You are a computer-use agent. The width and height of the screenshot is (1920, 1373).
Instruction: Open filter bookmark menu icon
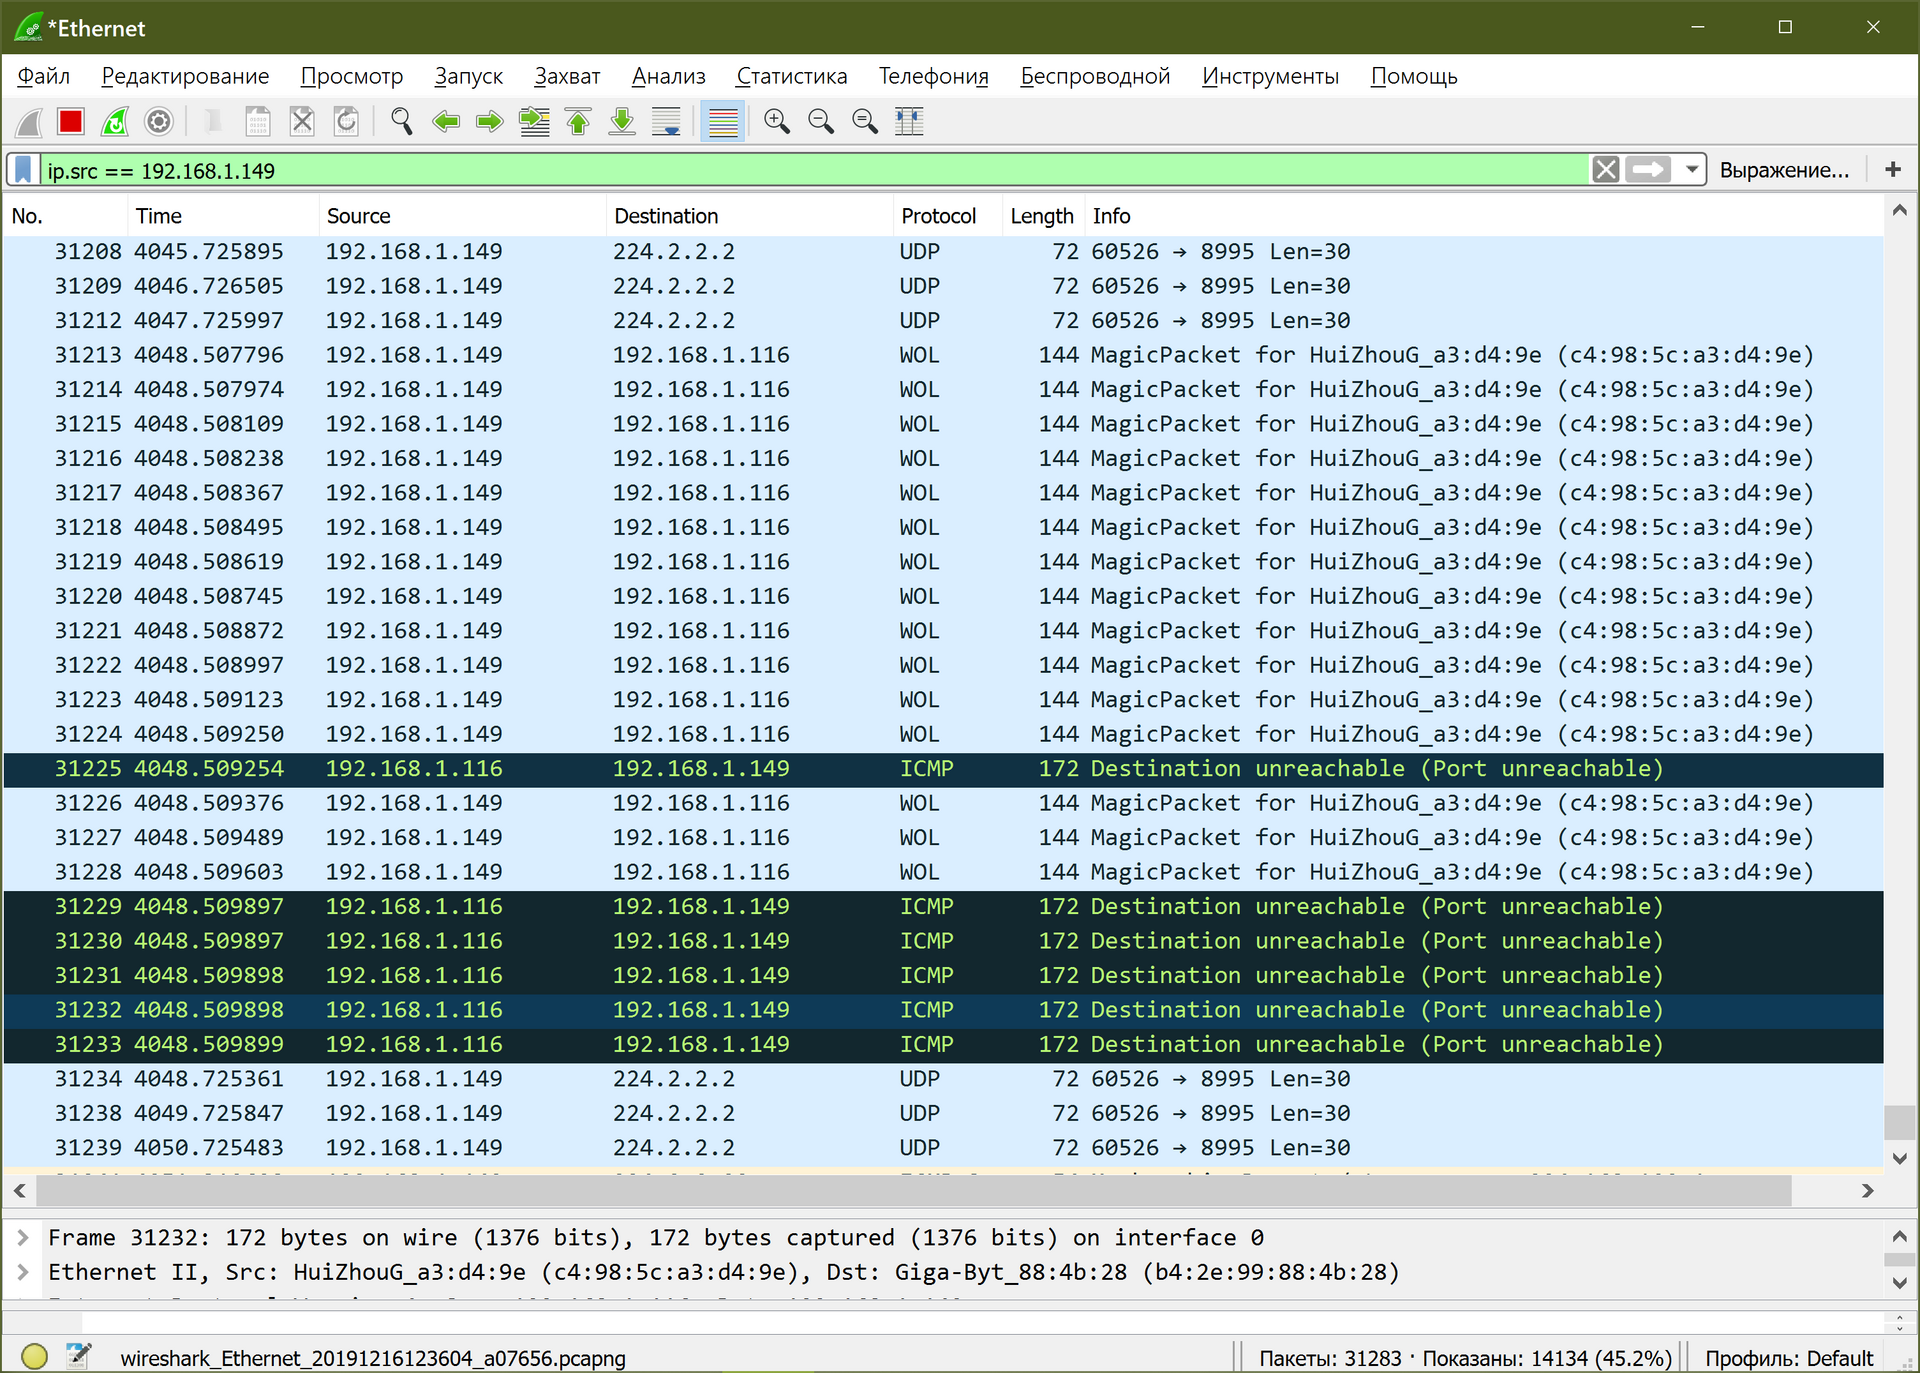point(24,170)
